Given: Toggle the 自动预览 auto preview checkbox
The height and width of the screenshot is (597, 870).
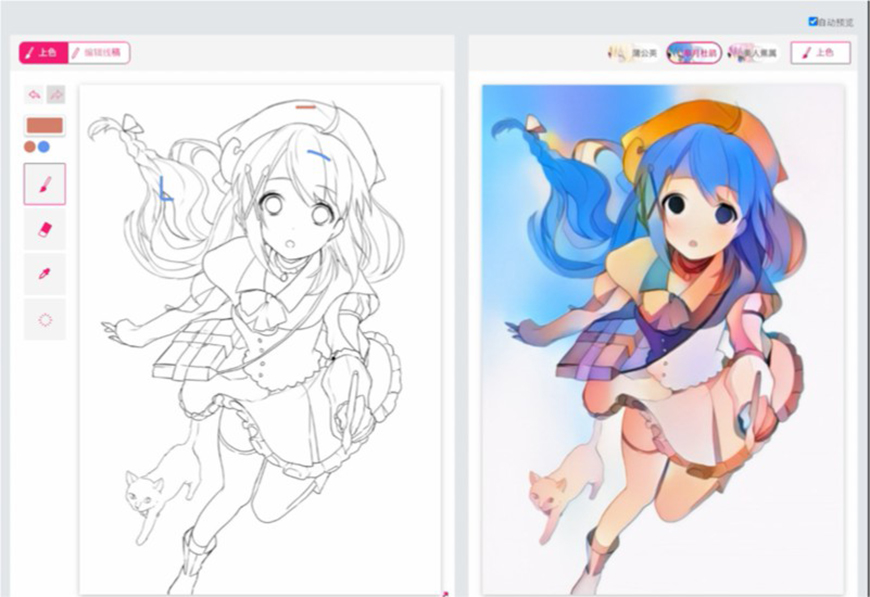Looking at the screenshot, I should [x=813, y=21].
